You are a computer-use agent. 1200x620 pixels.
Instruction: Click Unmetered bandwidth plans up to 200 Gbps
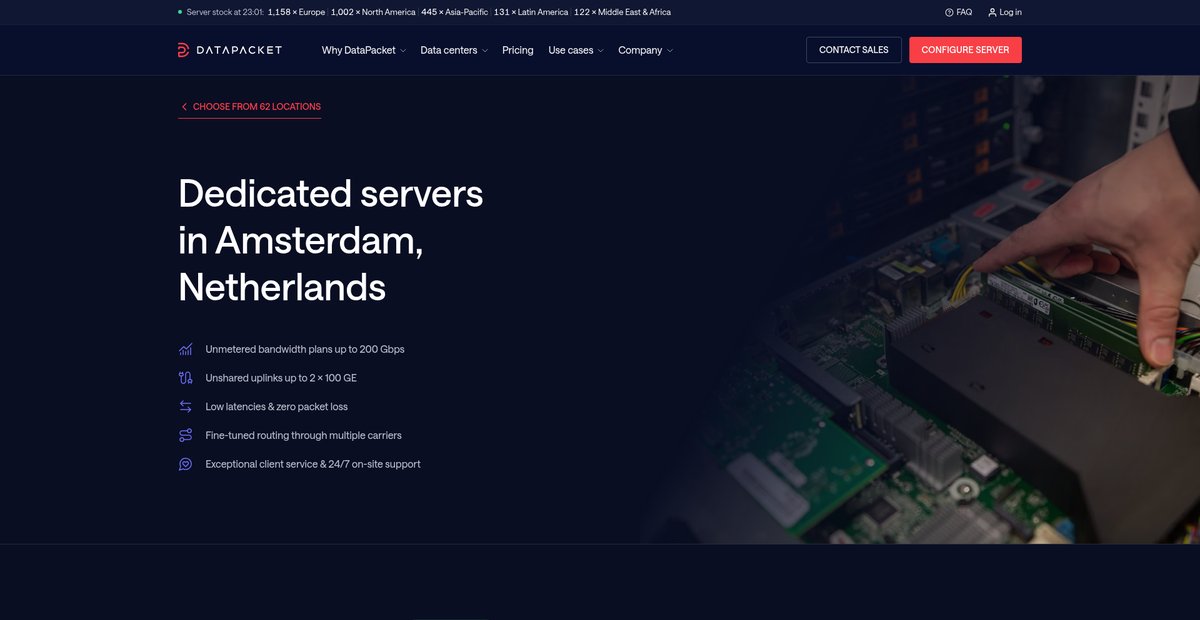pyautogui.click(x=305, y=349)
